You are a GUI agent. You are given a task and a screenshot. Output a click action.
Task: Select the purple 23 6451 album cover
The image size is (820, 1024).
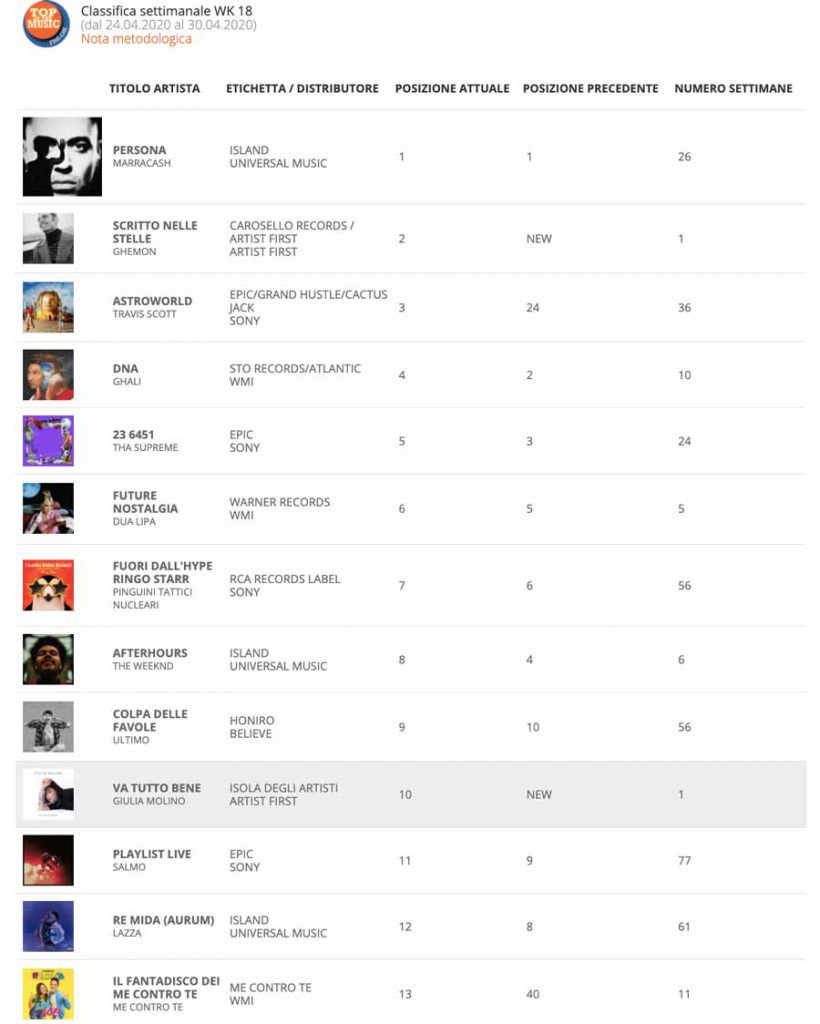coord(48,441)
